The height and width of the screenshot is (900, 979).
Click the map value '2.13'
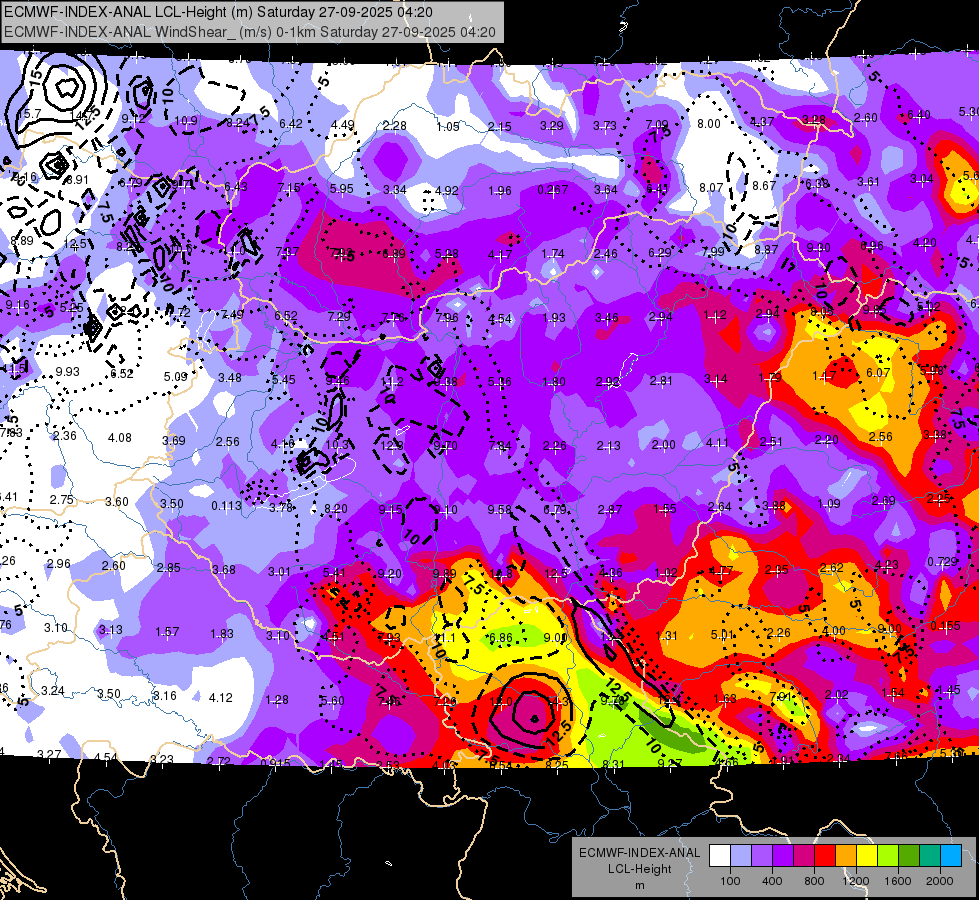(608, 445)
